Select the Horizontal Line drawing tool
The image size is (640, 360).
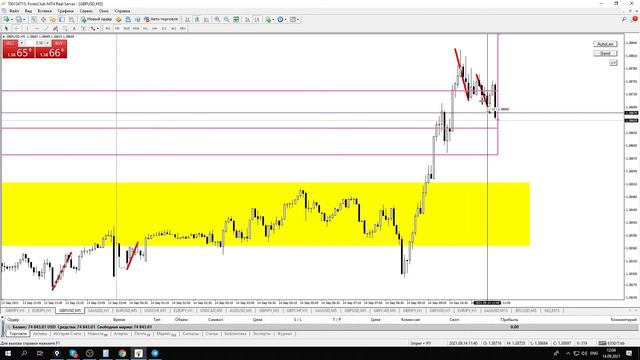coord(37,28)
